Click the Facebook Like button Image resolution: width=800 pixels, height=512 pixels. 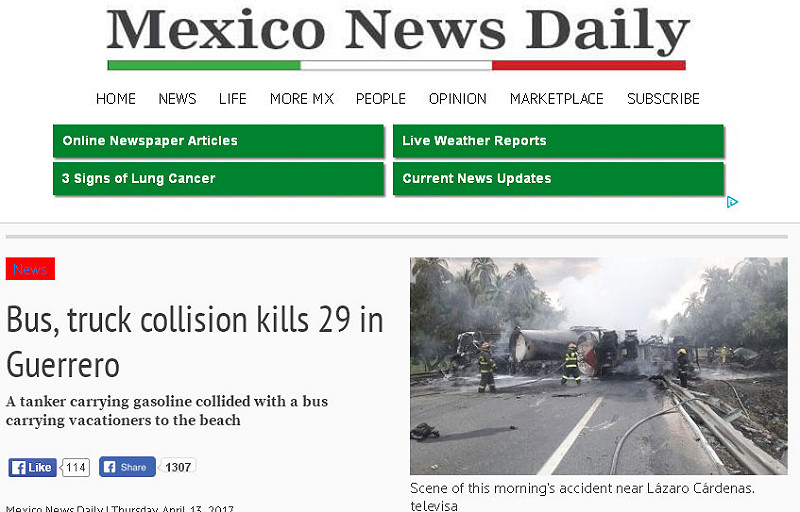[x=32, y=467]
